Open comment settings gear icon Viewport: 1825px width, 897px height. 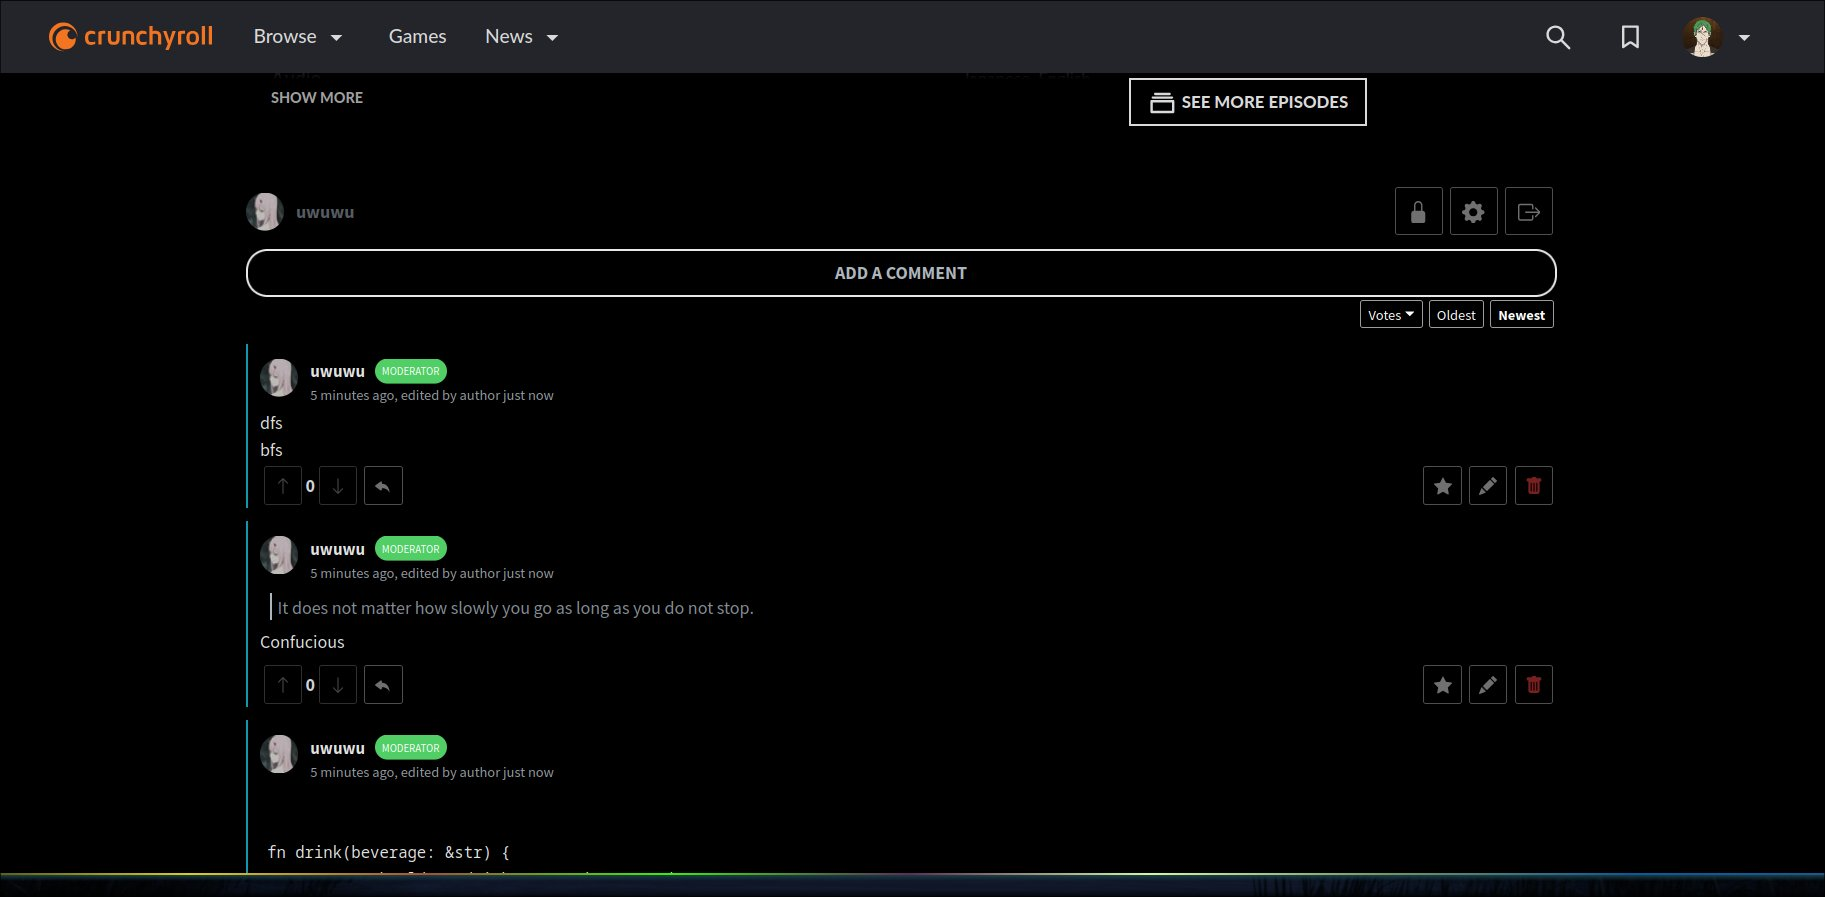click(1473, 212)
